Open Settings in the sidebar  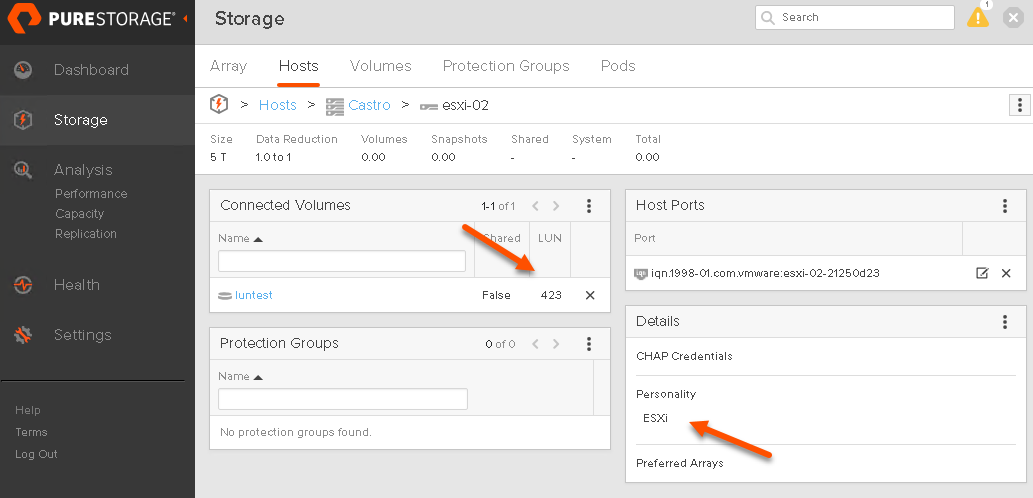pos(82,335)
